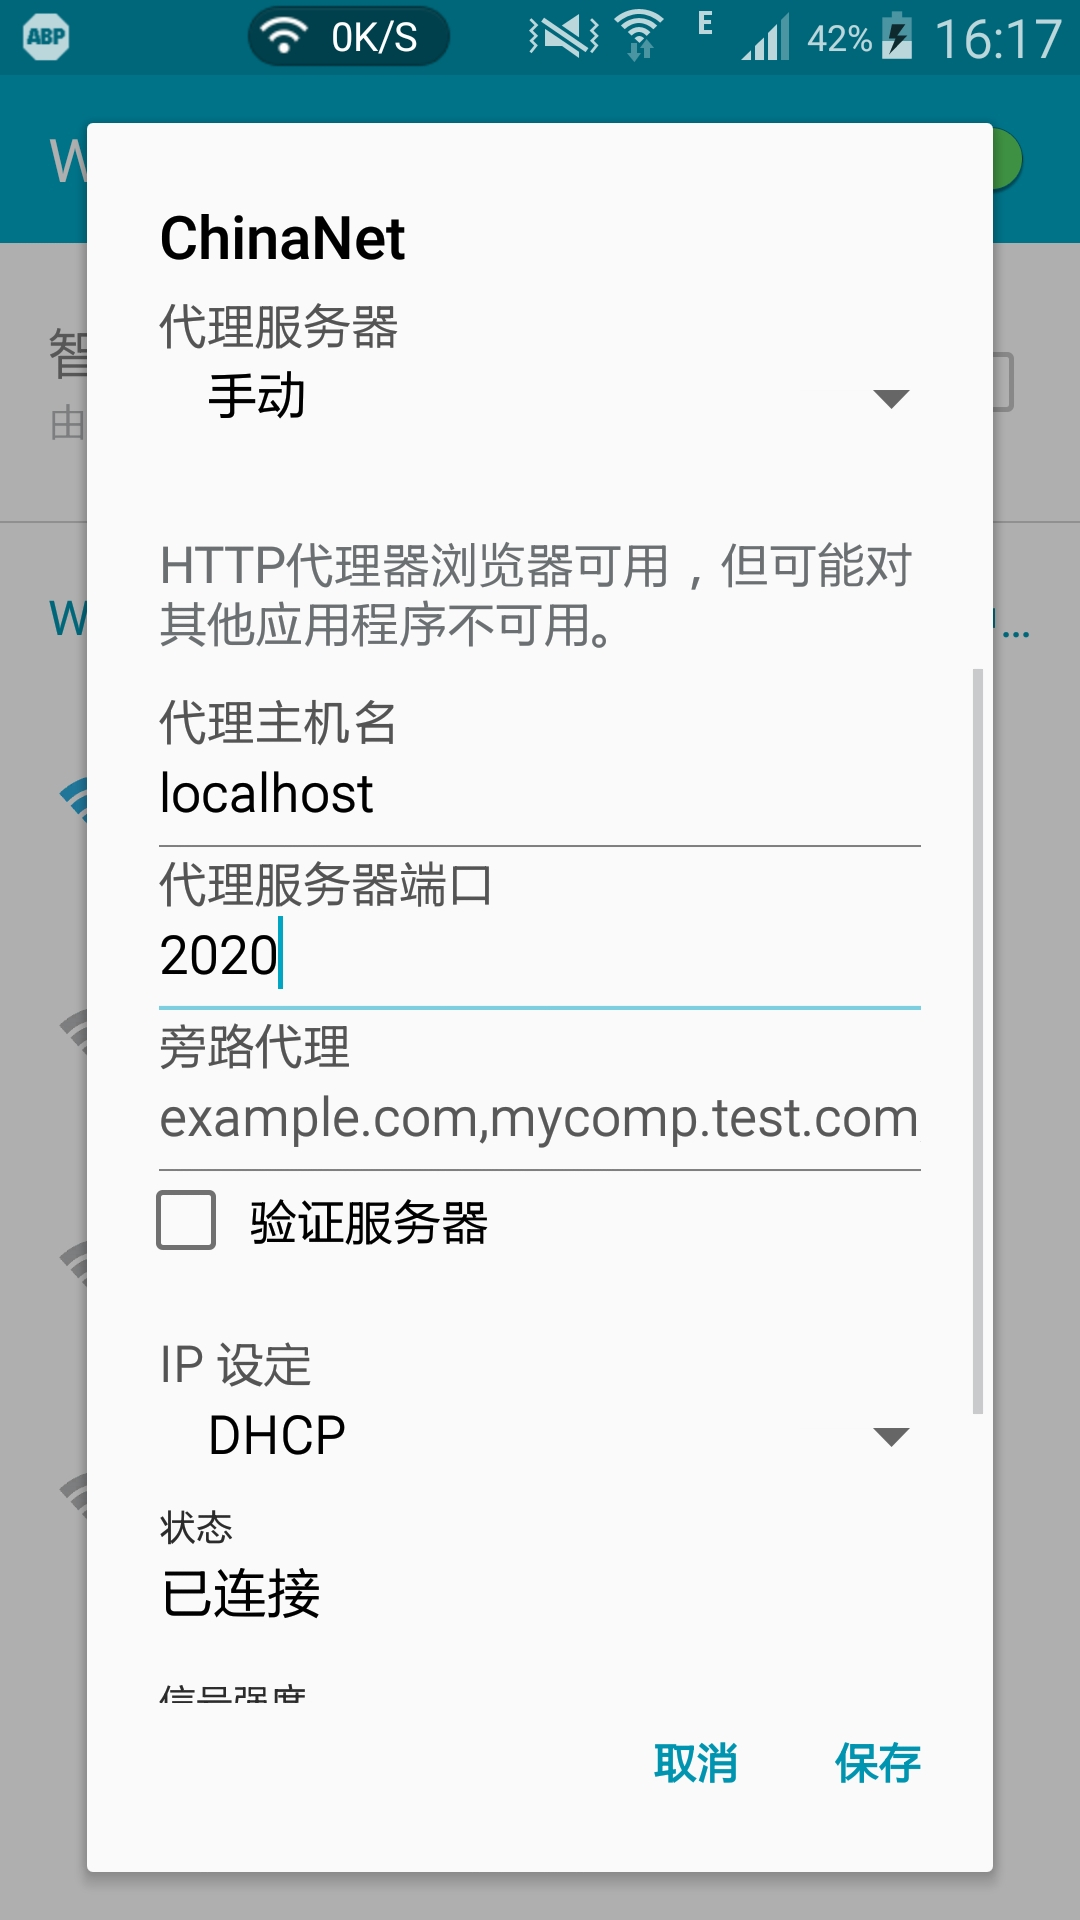Enable the 验证服务器 checkbox

pyautogui.click(x=186, y=1220)
